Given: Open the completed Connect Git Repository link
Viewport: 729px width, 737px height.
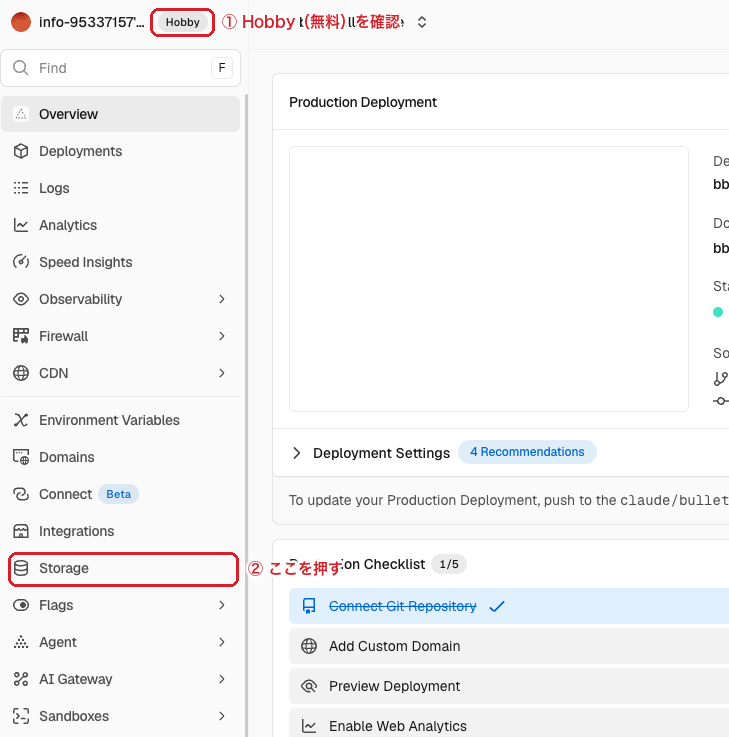Looking at the screenshot, I should 403,606.
